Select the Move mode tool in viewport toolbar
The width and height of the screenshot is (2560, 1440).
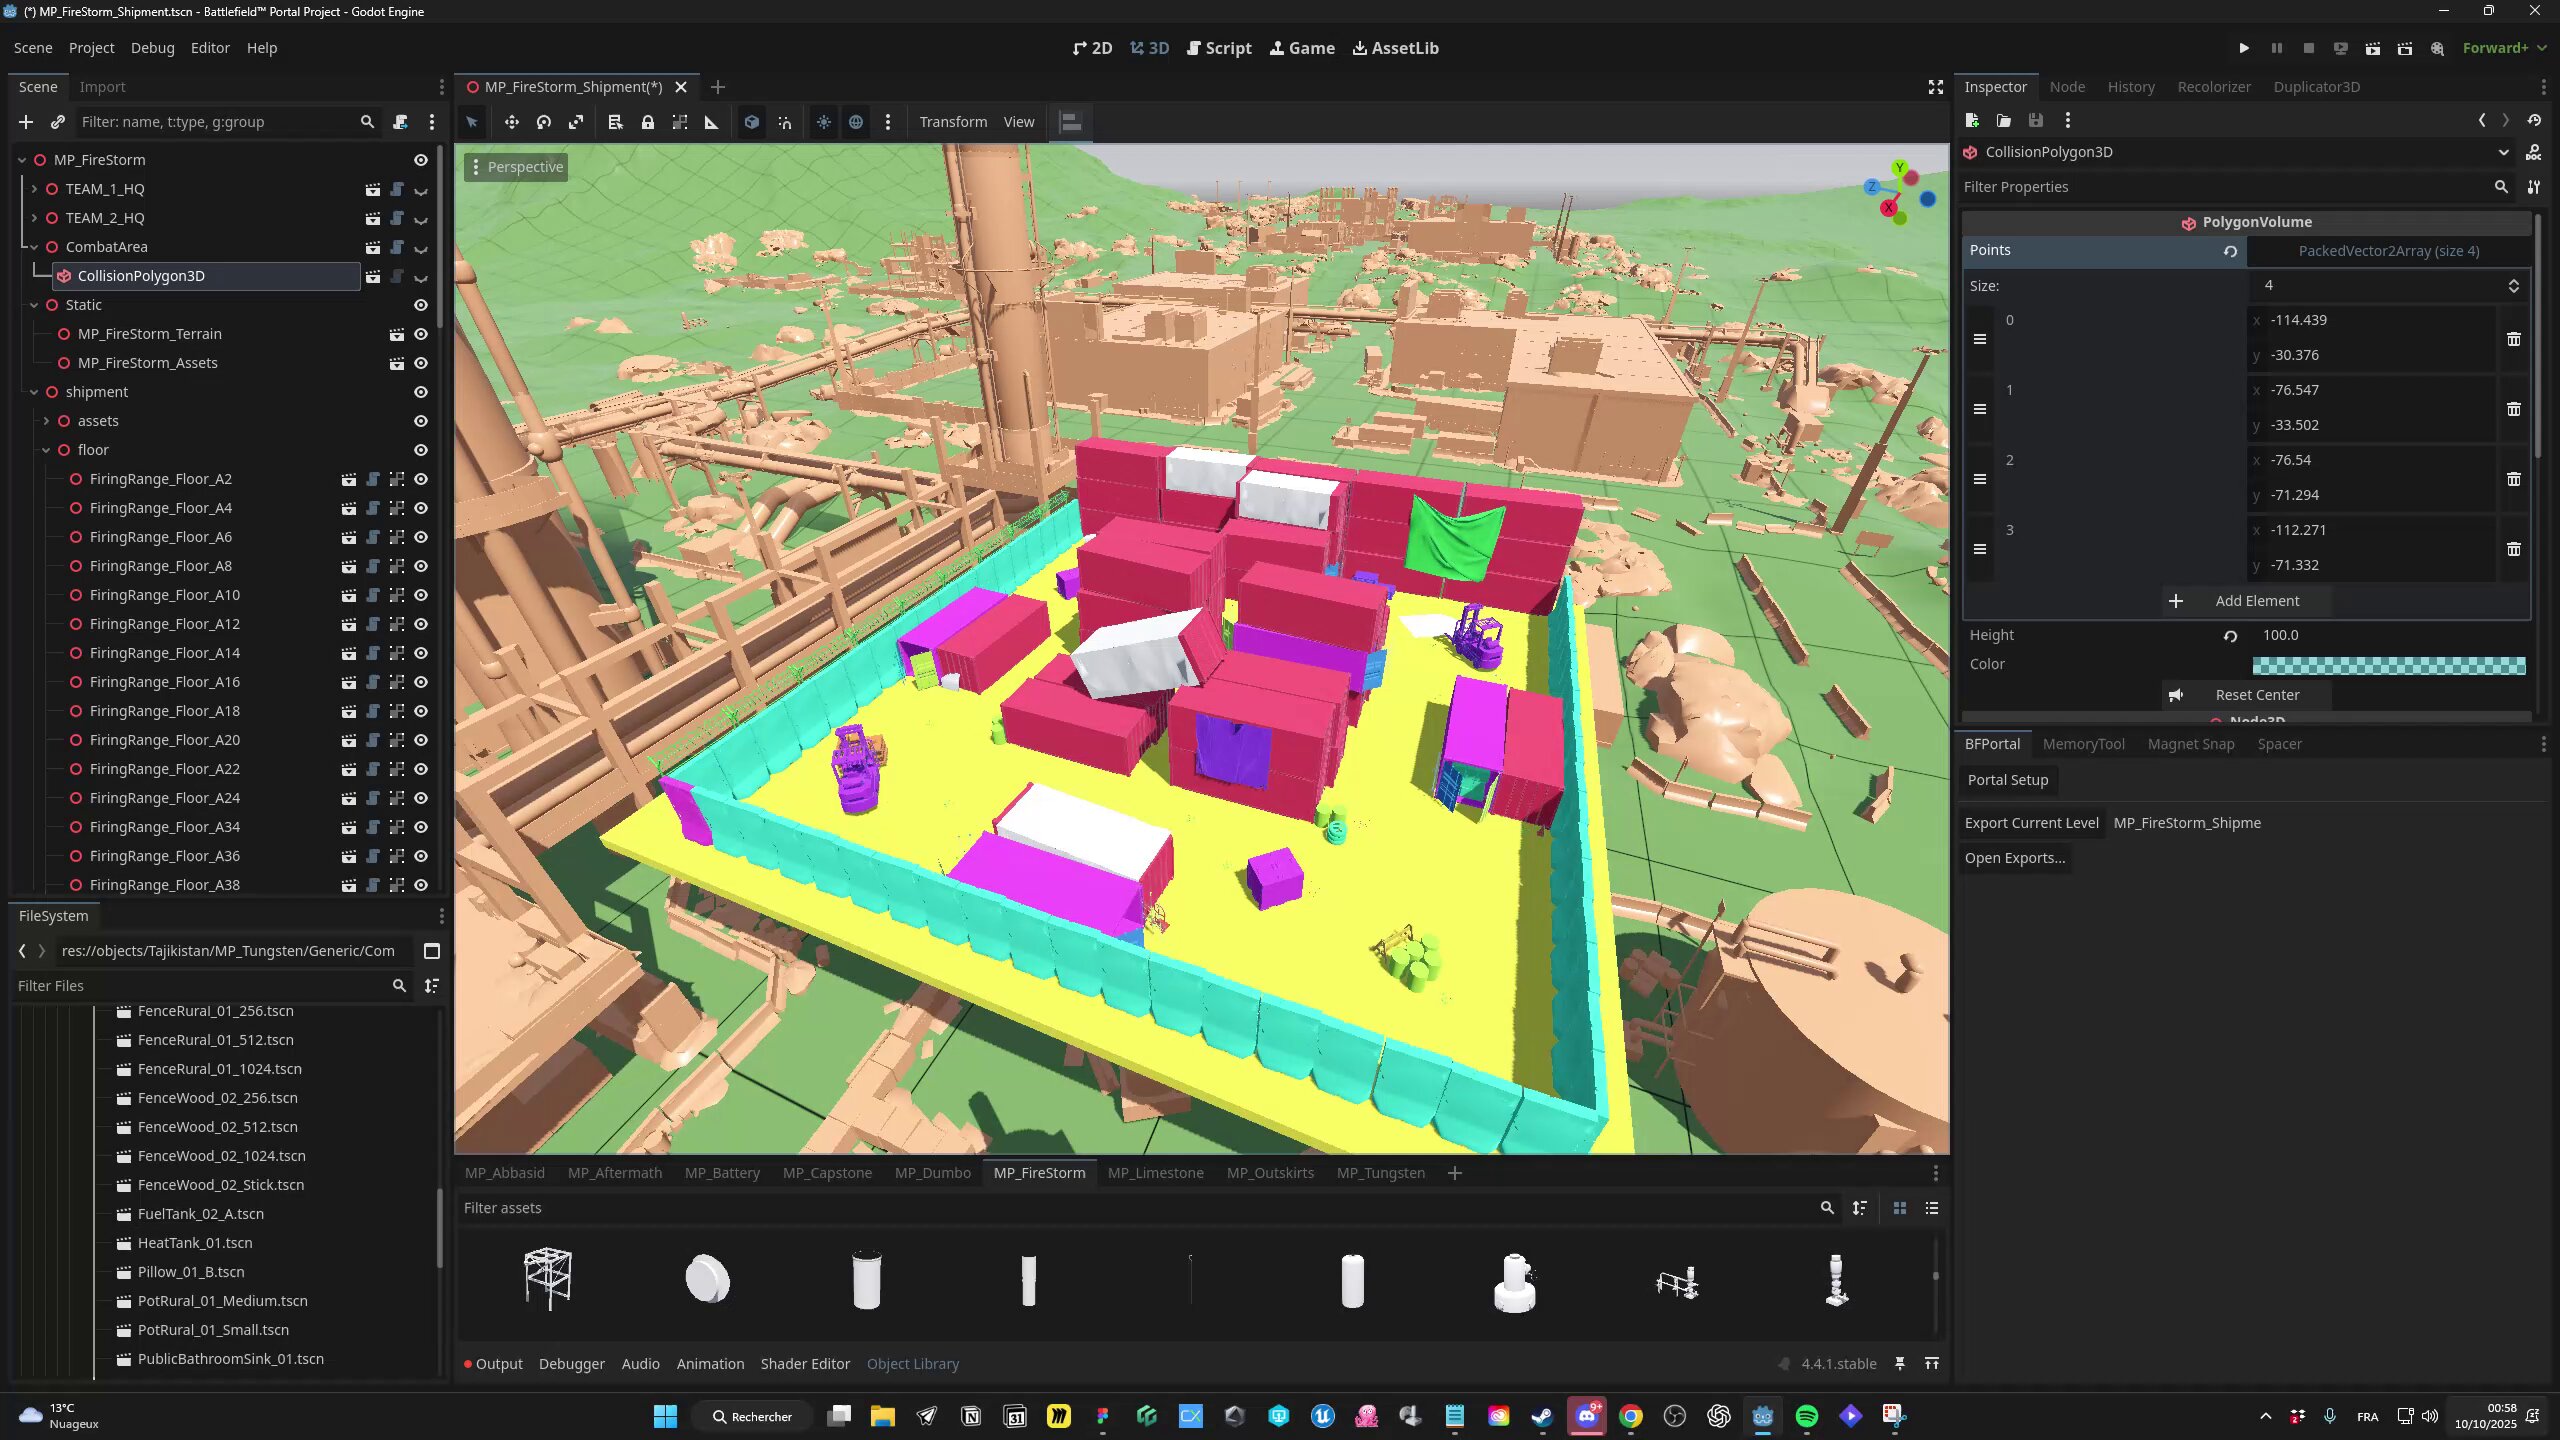[x=511, y=122]
